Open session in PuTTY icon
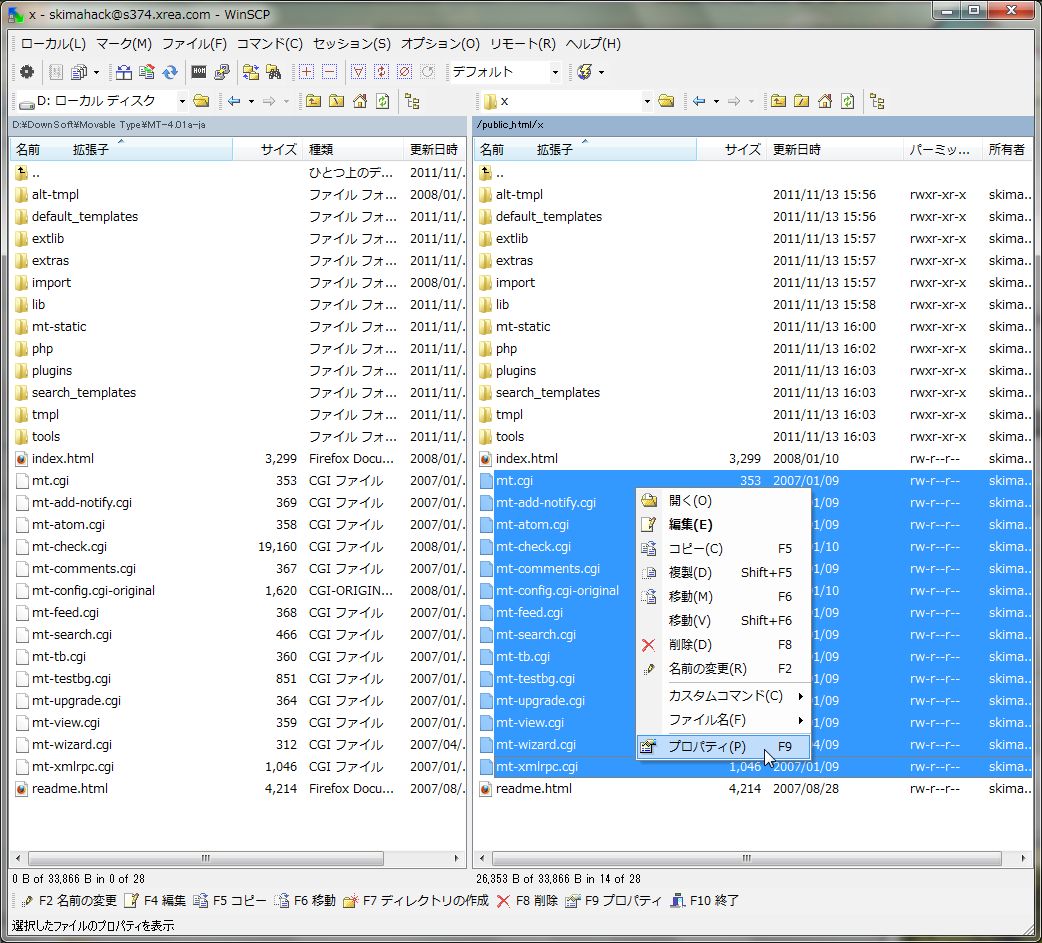The image size is (1042, 943). [222, 72]
